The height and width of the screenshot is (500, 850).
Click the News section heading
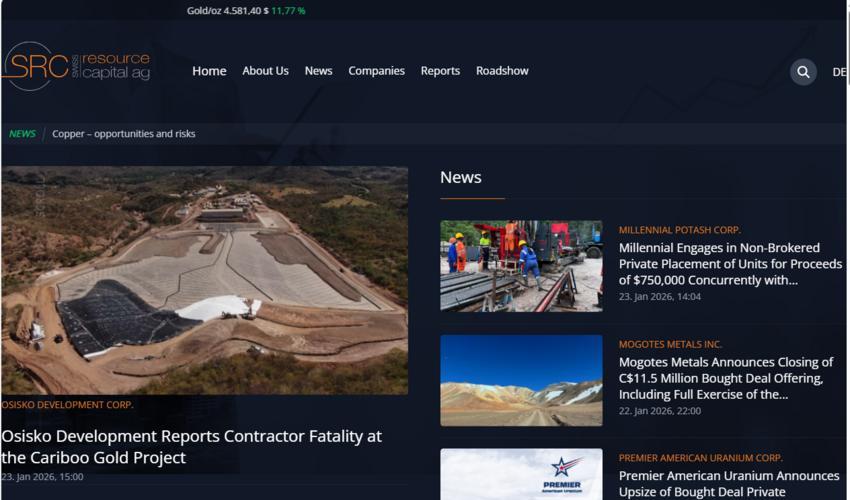point(460,177)
